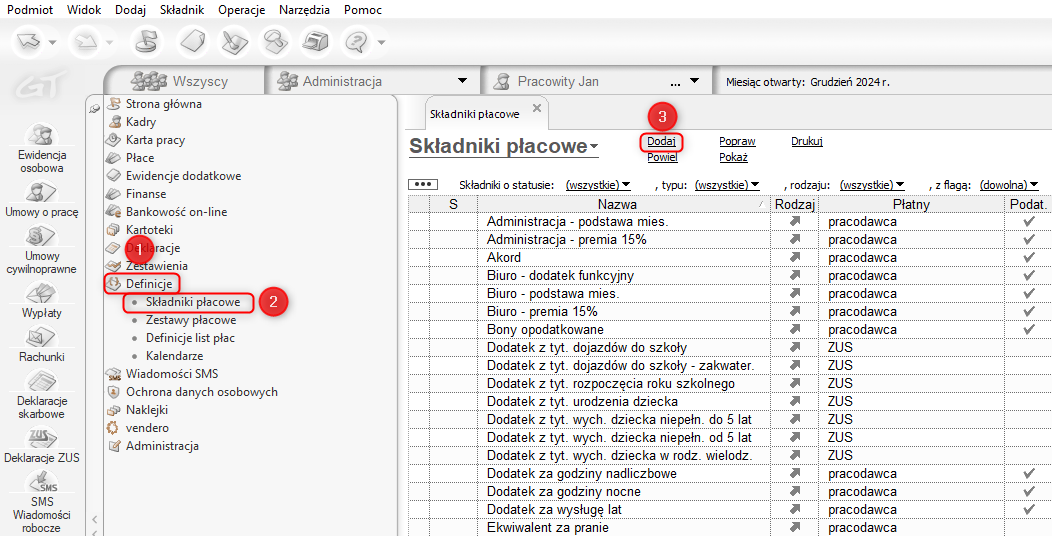This screenshot has height=536, width=1052.
Task: Expand the Administracja group dropdown arrow
Action: pyautogui.click(x=462, y=81)
